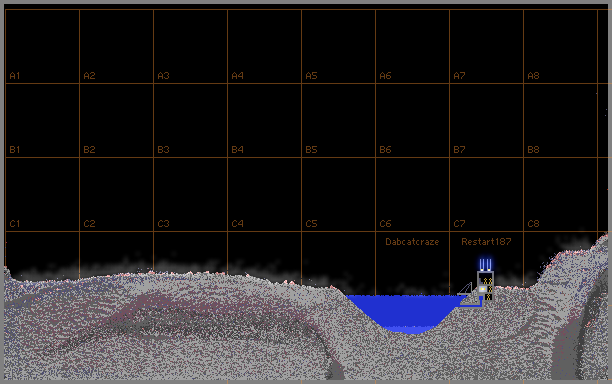Image resolution: width=612 pixels, height=384 pixels.
Task: Click the Dabcatcraze player label
Action: [x=412, y=242]
